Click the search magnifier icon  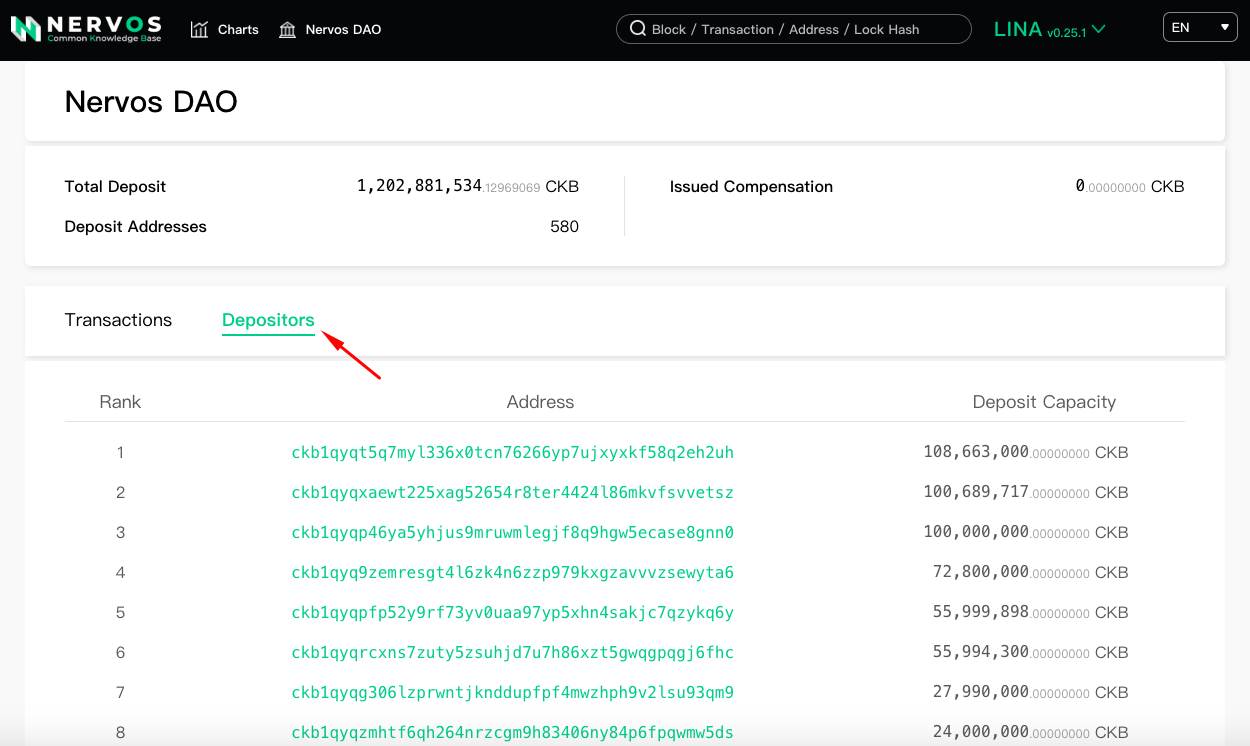637,29
